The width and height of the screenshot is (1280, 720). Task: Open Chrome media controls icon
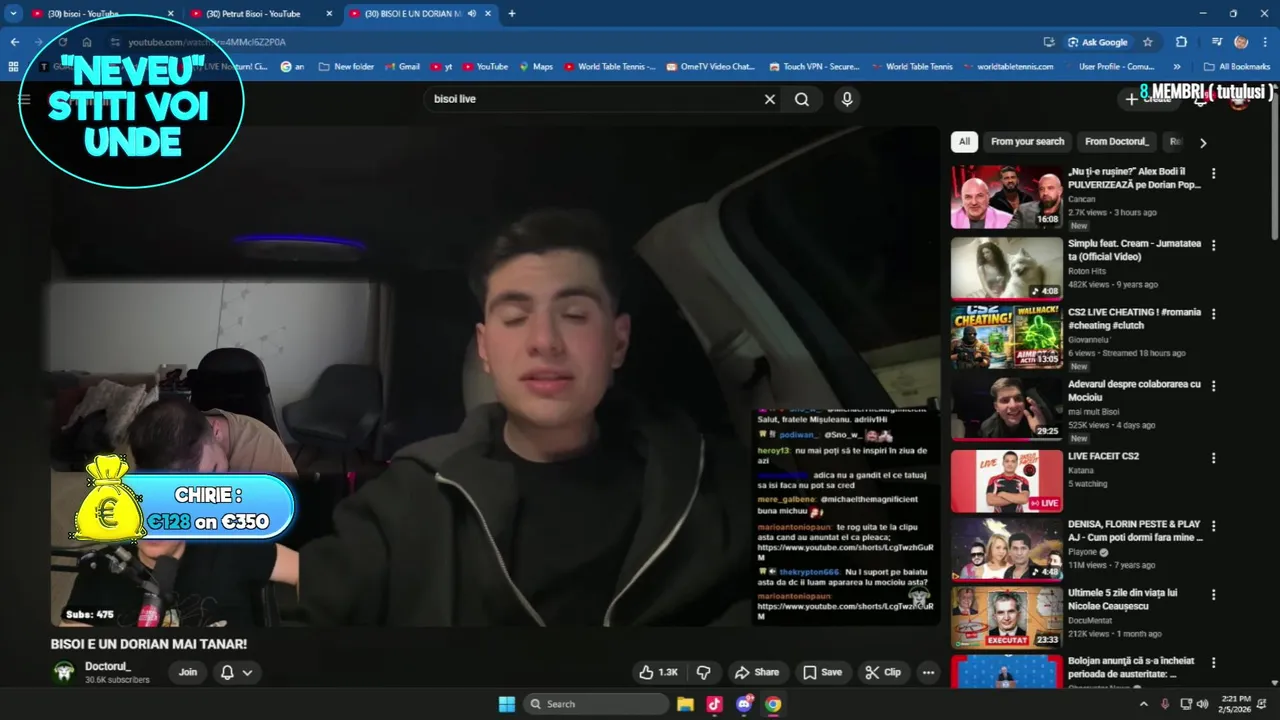[1217, 42]
